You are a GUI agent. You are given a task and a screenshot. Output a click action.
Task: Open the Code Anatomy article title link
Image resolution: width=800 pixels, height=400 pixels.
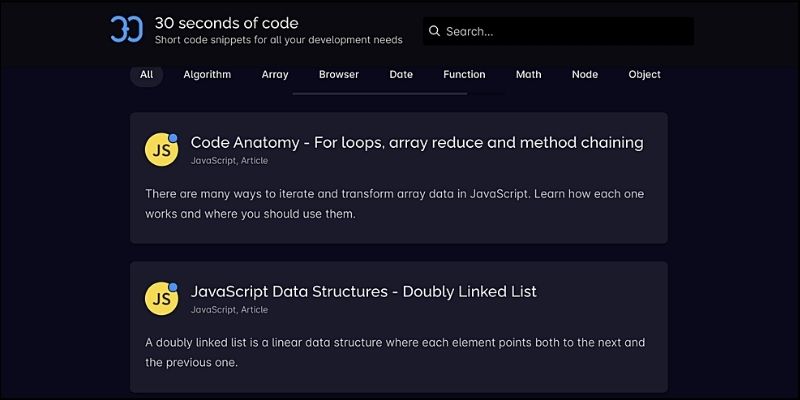416,142
